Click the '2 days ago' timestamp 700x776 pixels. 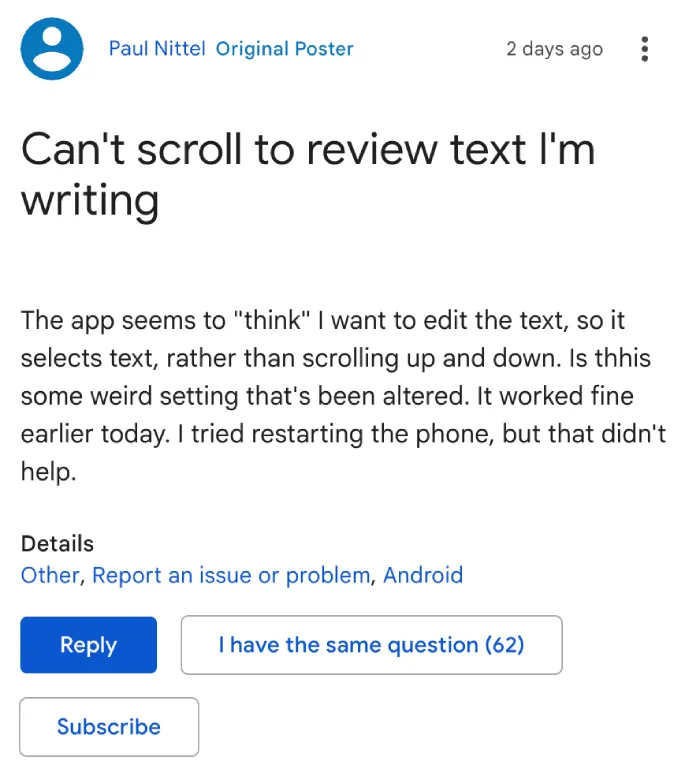point(554,49)
